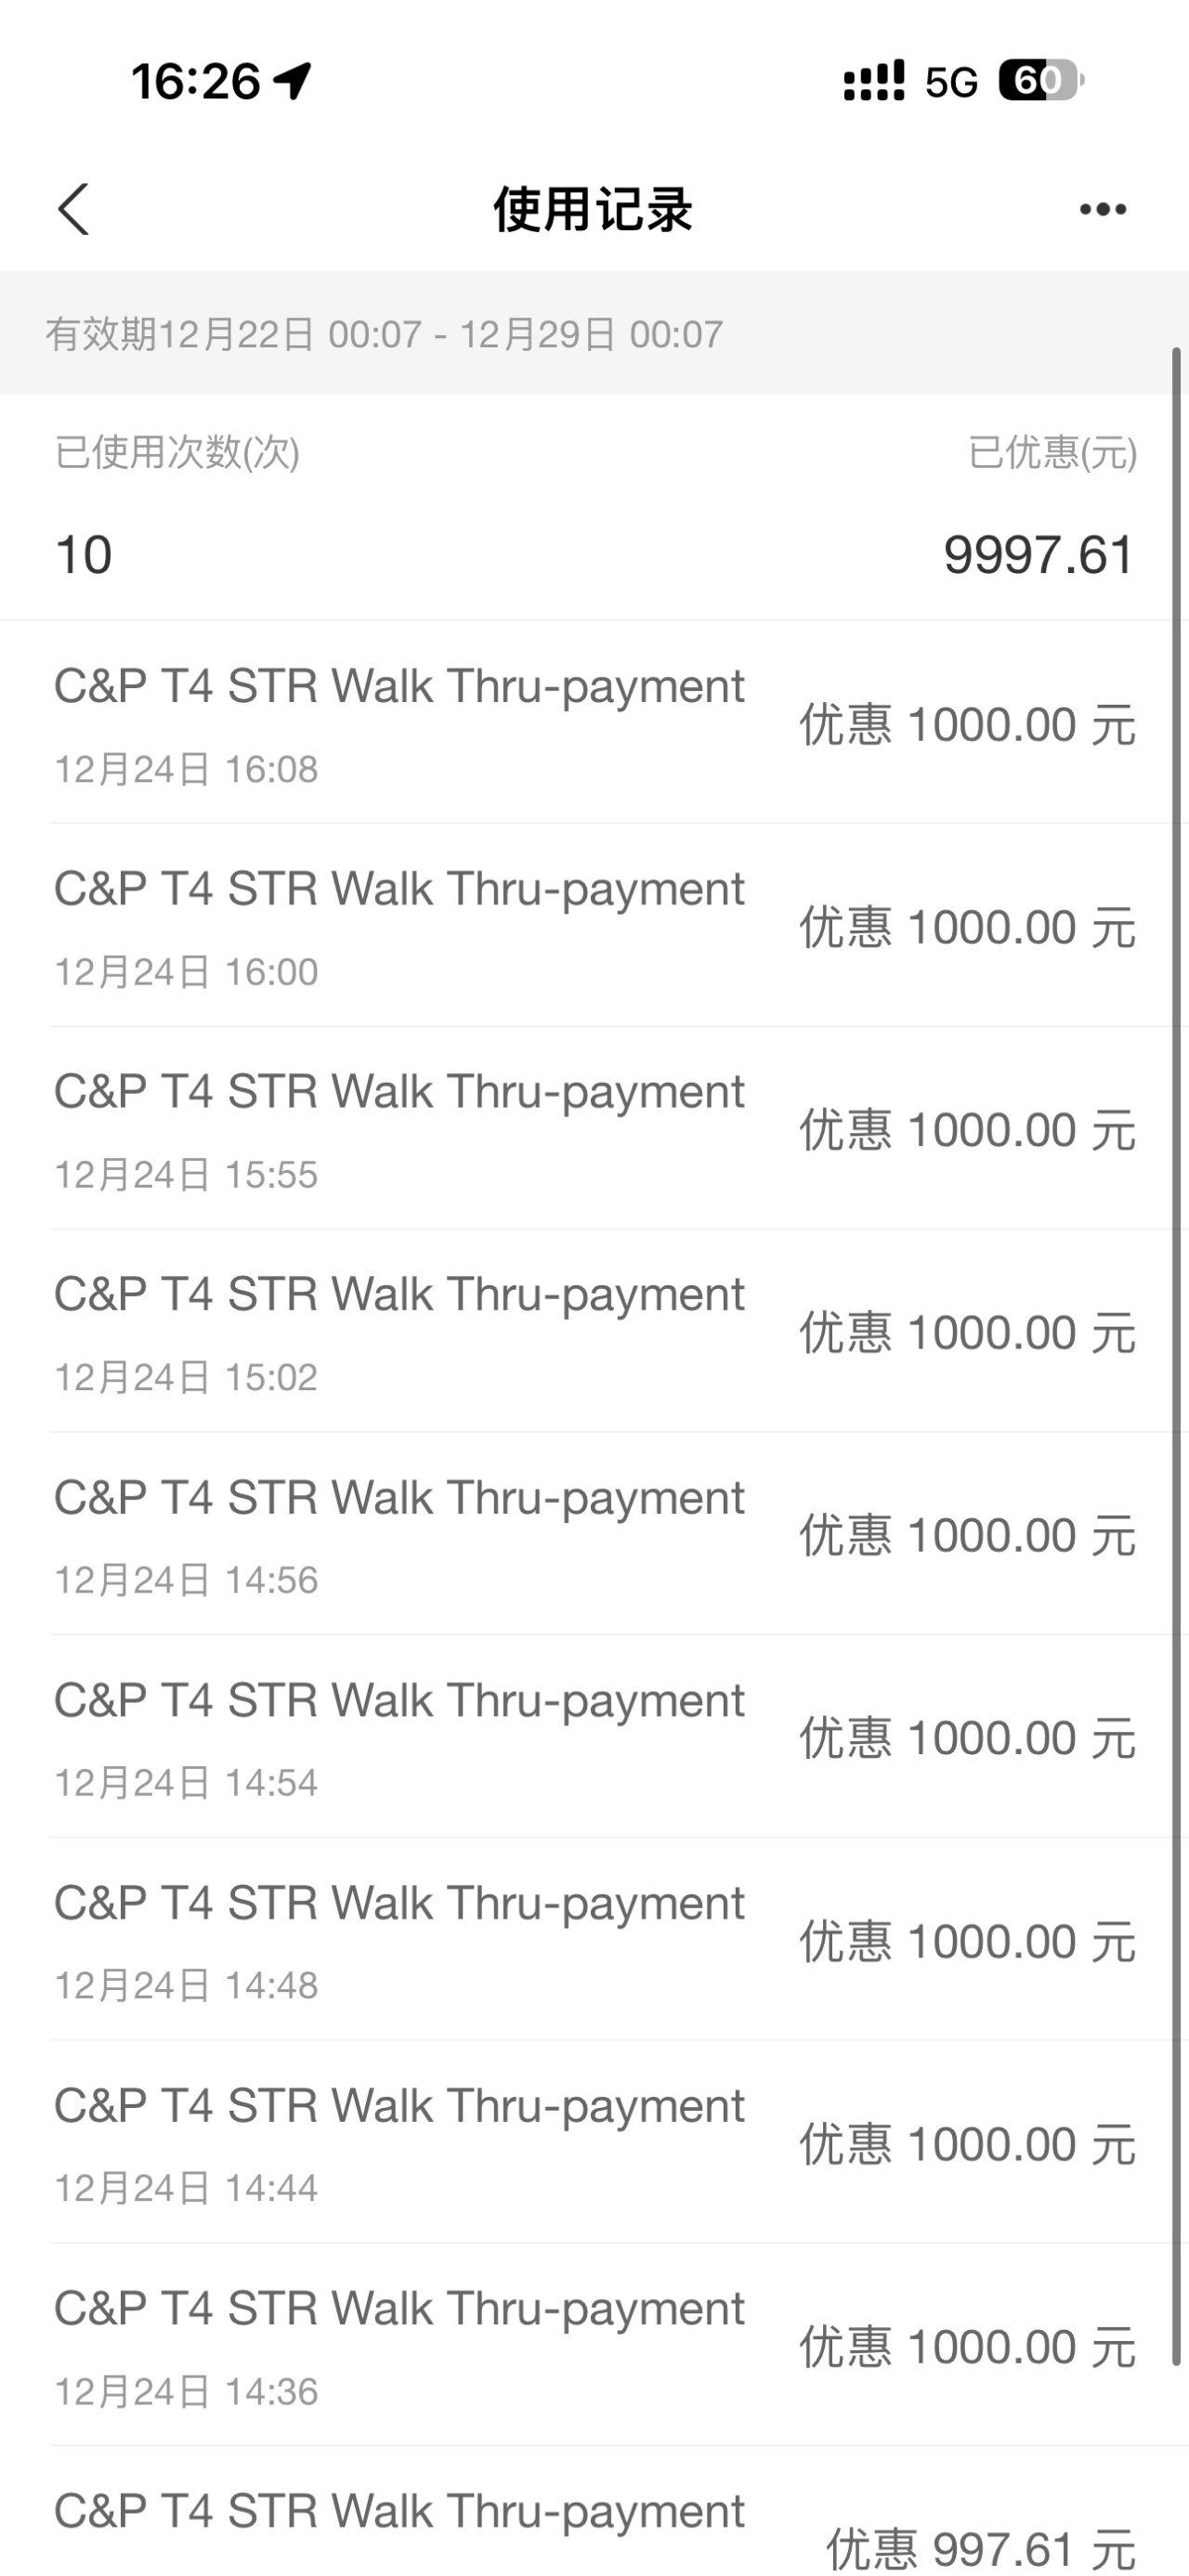Tap the 使用记录 page title
The height and width of the screenshot is (2576, 1189).
coord(593,210)
